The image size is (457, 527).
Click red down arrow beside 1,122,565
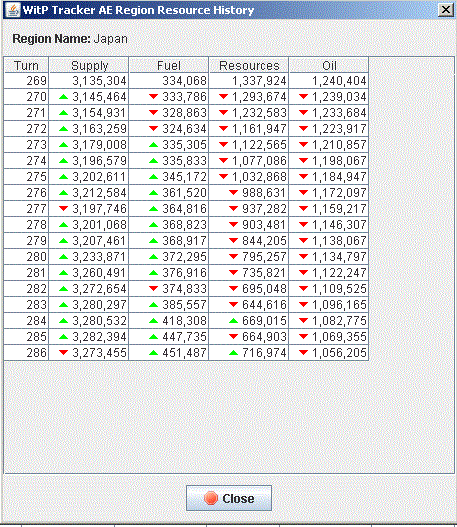click(x=223, y=145)
